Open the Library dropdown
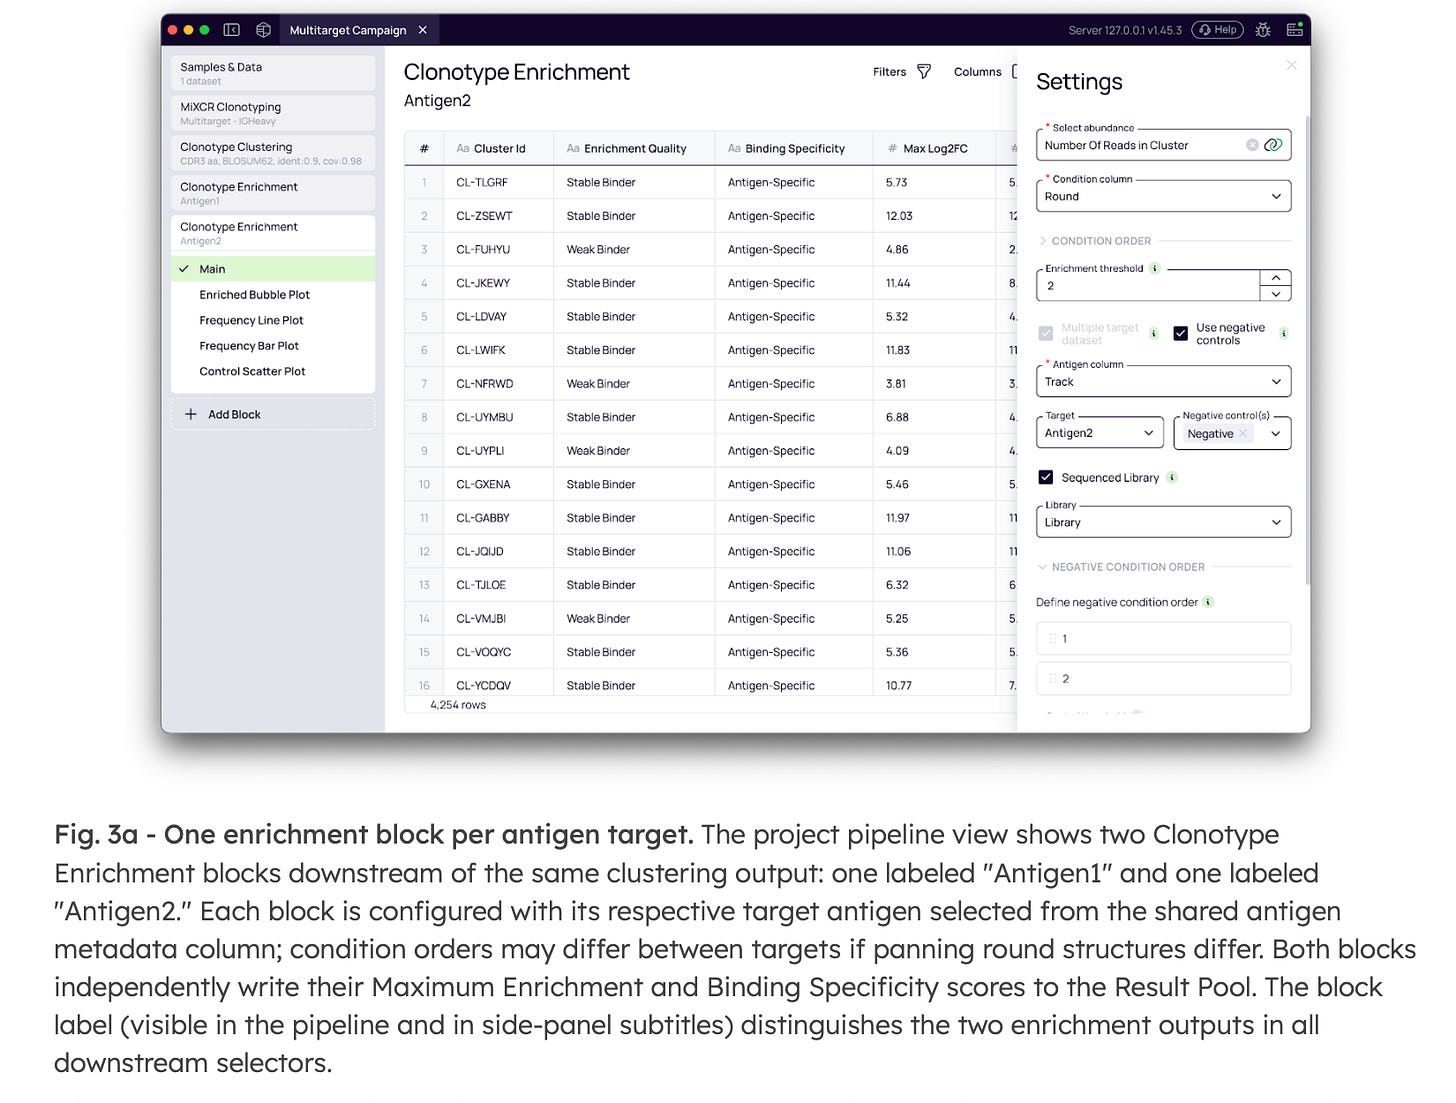The width and height of the screenshot is (1456, 1103). 1163,522
